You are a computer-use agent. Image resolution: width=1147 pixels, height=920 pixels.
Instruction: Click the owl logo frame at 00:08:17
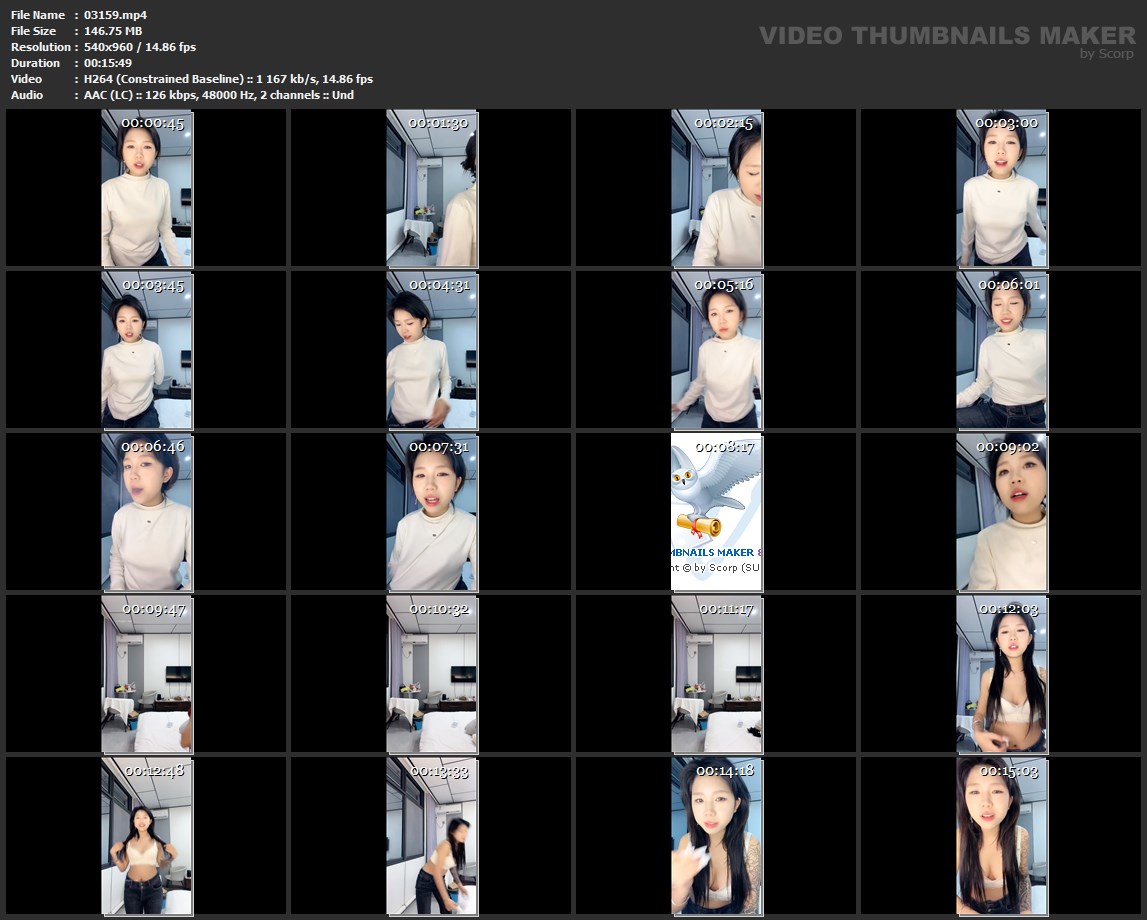point(716,512)
